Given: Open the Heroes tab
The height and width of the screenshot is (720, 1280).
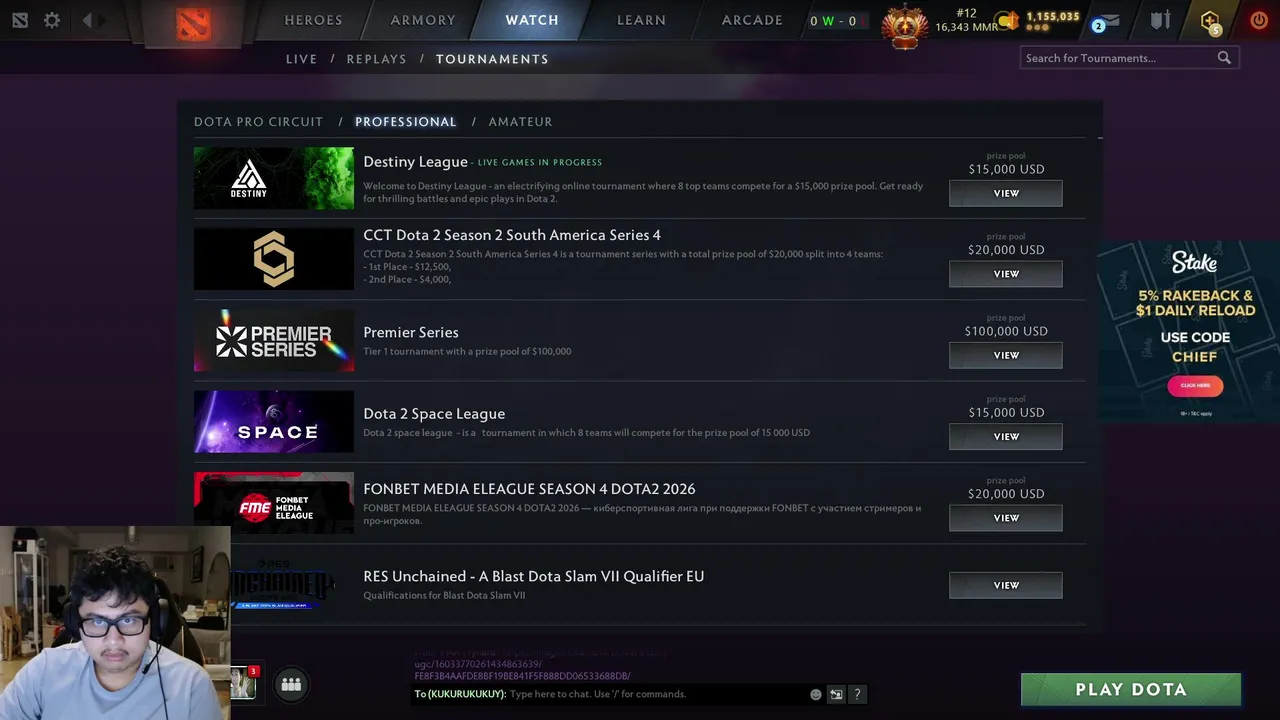Looking at the screenshot, I should [313, 20].
